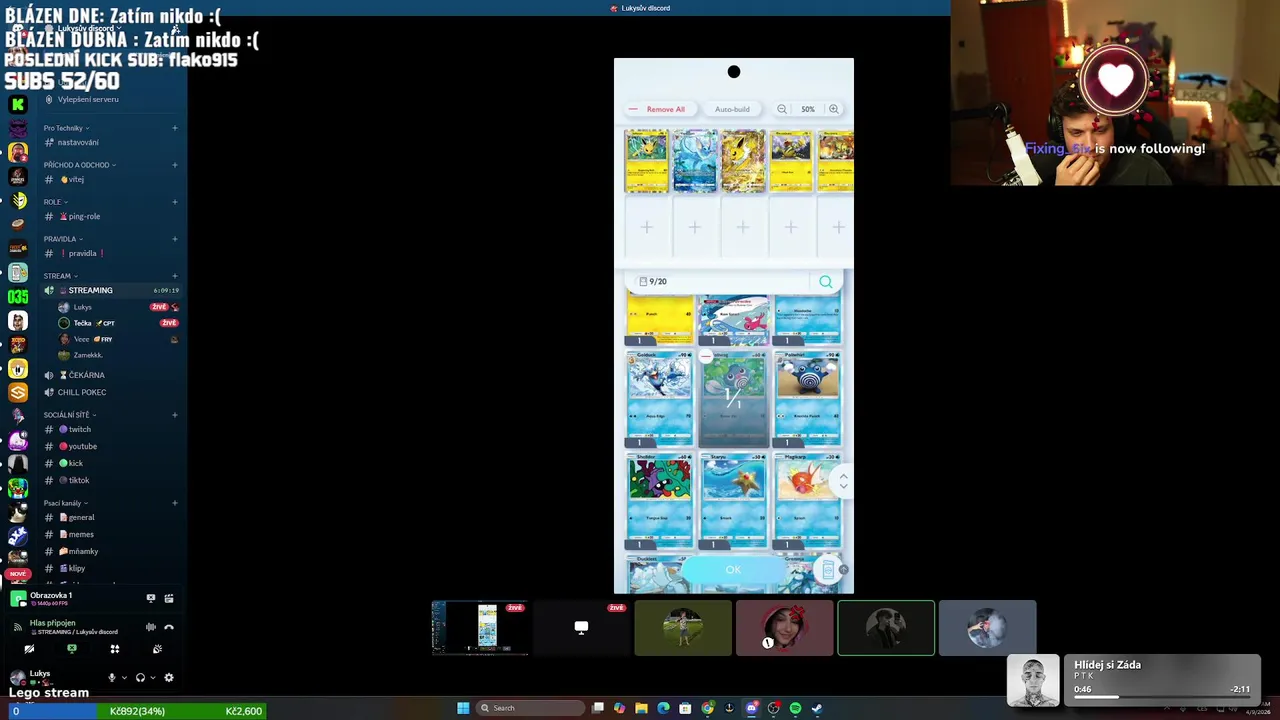
Task: Open soundboard icon in voice panel
Action: tap(157, 649)
